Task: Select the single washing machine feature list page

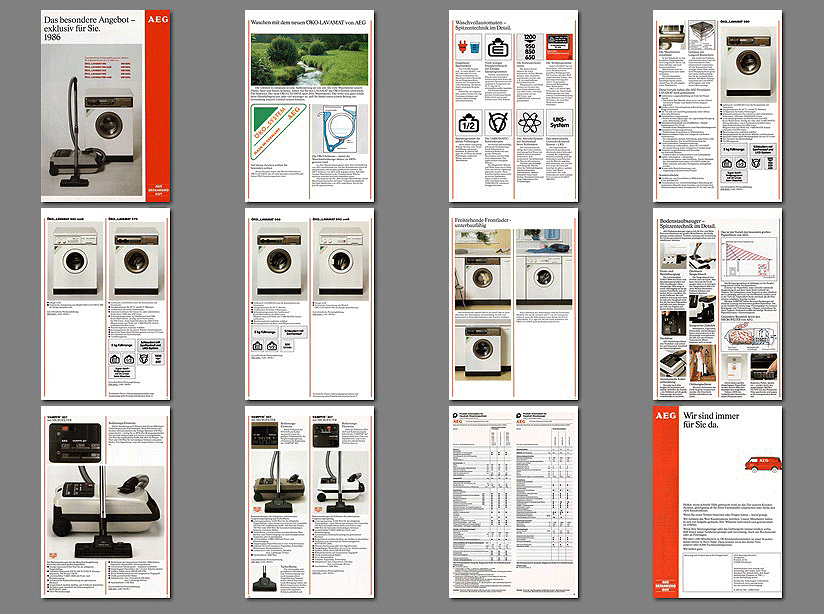Action: point(717,106)
